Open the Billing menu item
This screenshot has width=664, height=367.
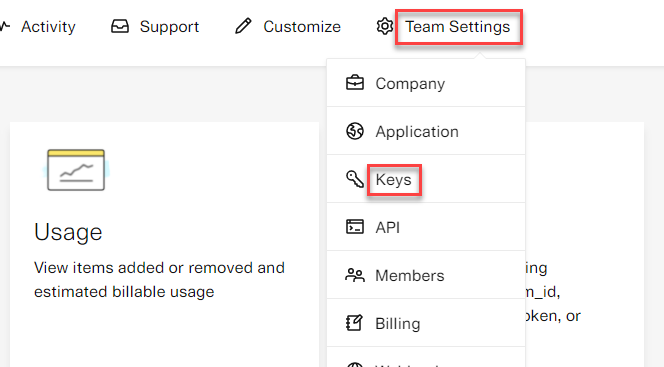tap(398, 323)
